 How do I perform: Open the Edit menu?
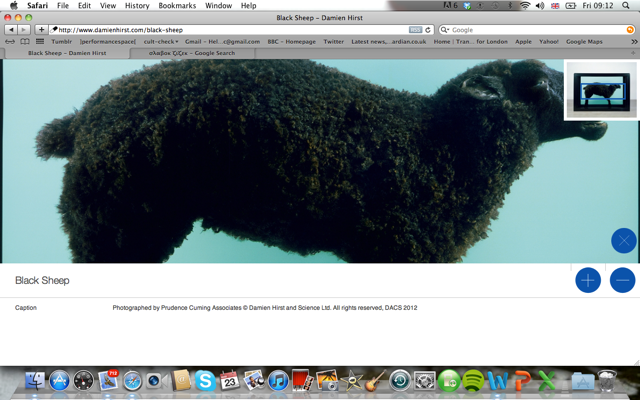84,5
